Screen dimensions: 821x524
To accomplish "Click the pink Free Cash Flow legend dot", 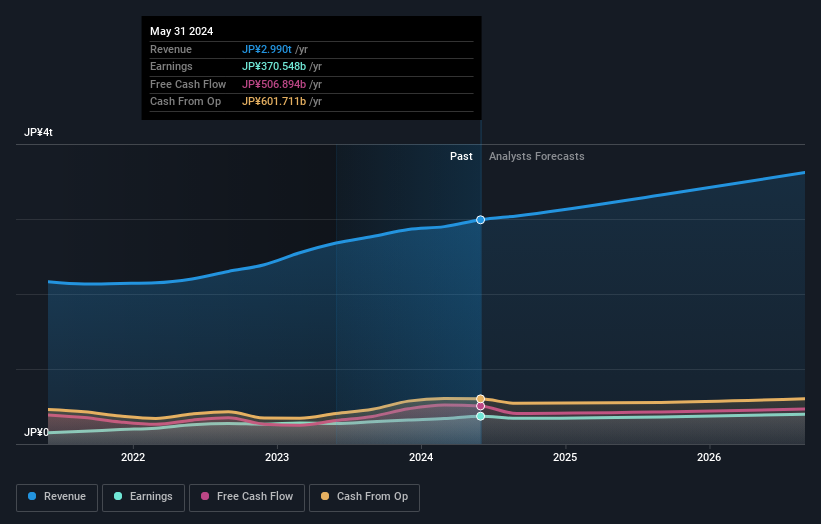I will click(x=205, y=496).
